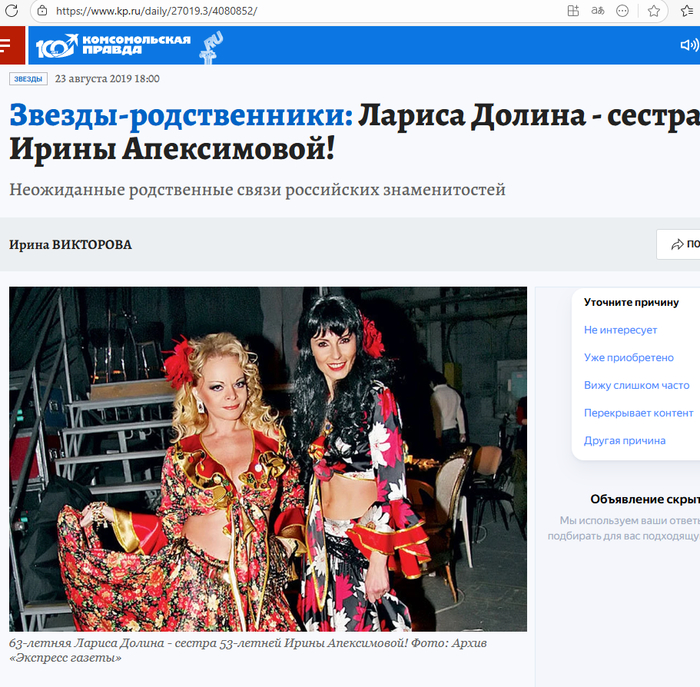Toggle the speaker sound icon in the header
Screen dimensions: 700x687
(689, 45)
